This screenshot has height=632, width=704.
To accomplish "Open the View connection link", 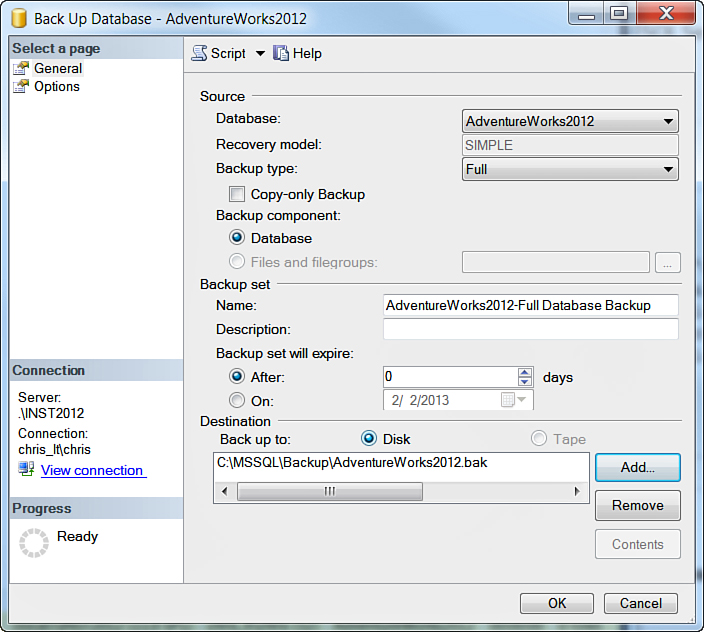I will click(92, 470).
